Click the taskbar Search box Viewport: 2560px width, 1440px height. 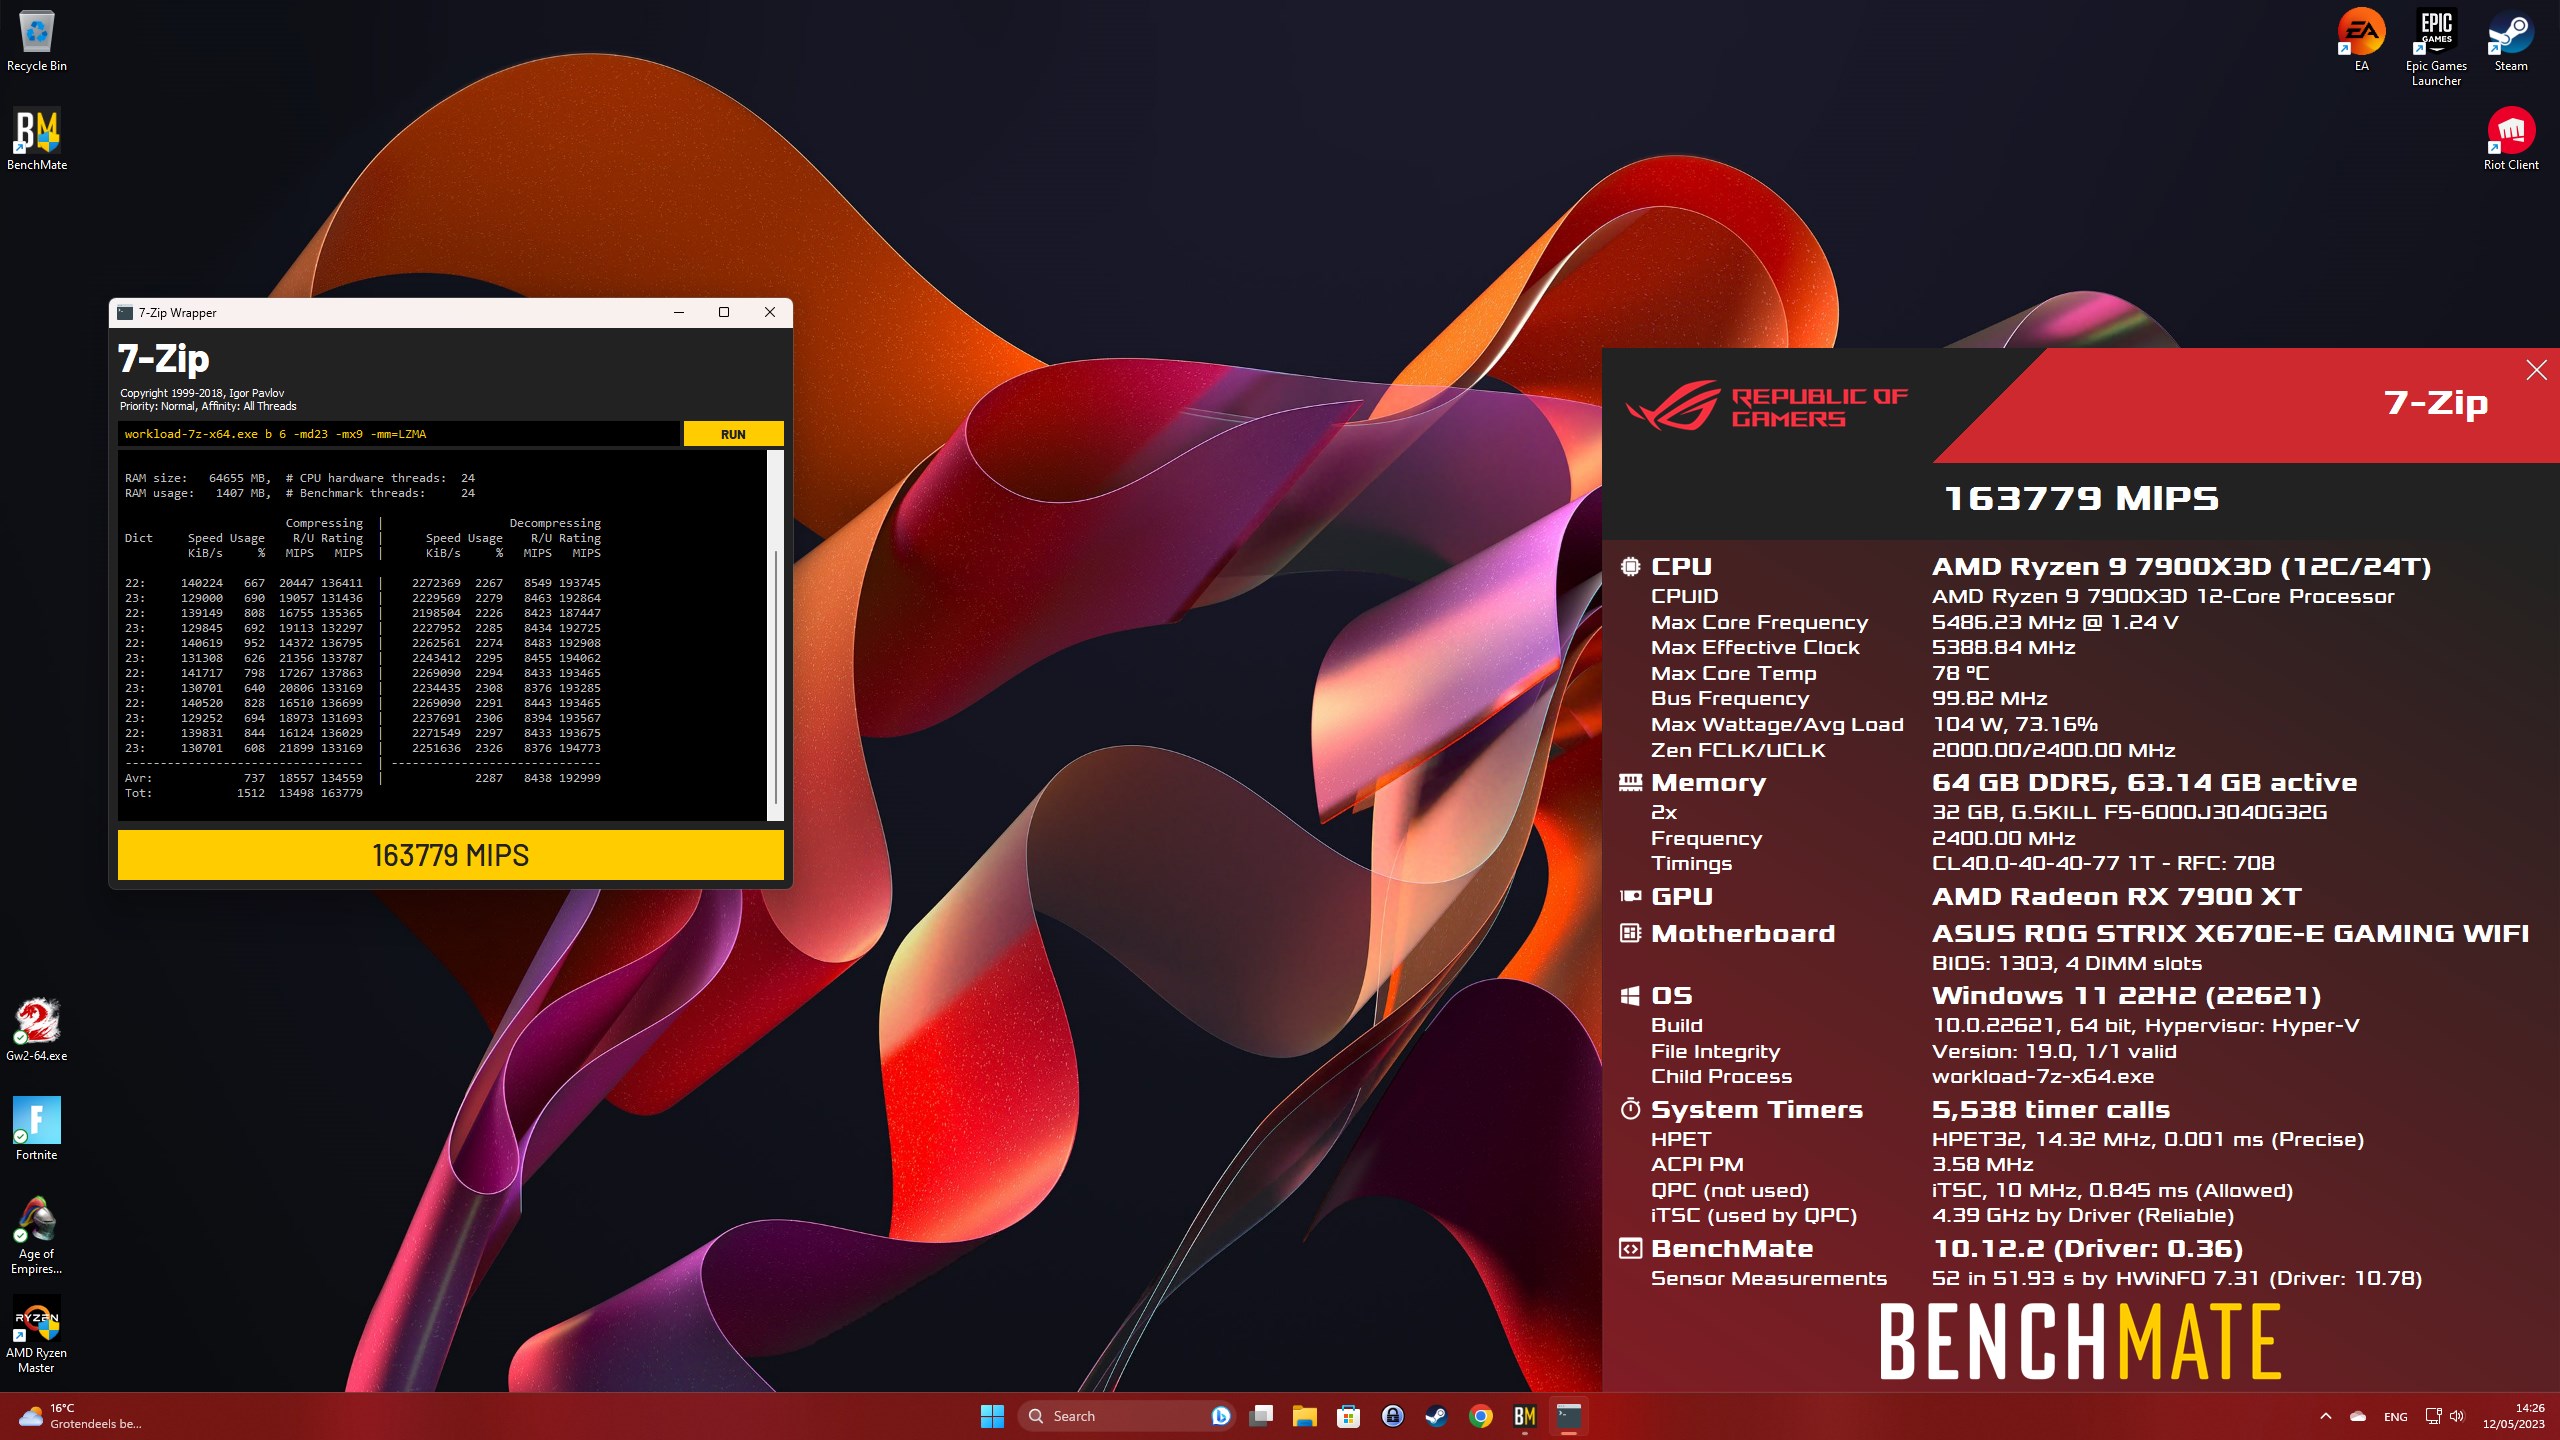(1127, 1416)
